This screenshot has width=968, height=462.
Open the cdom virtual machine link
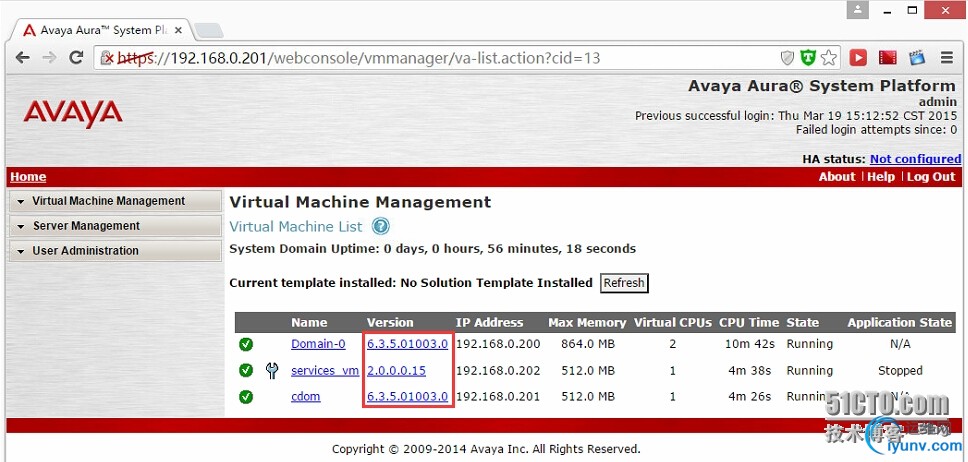(306, 397)
